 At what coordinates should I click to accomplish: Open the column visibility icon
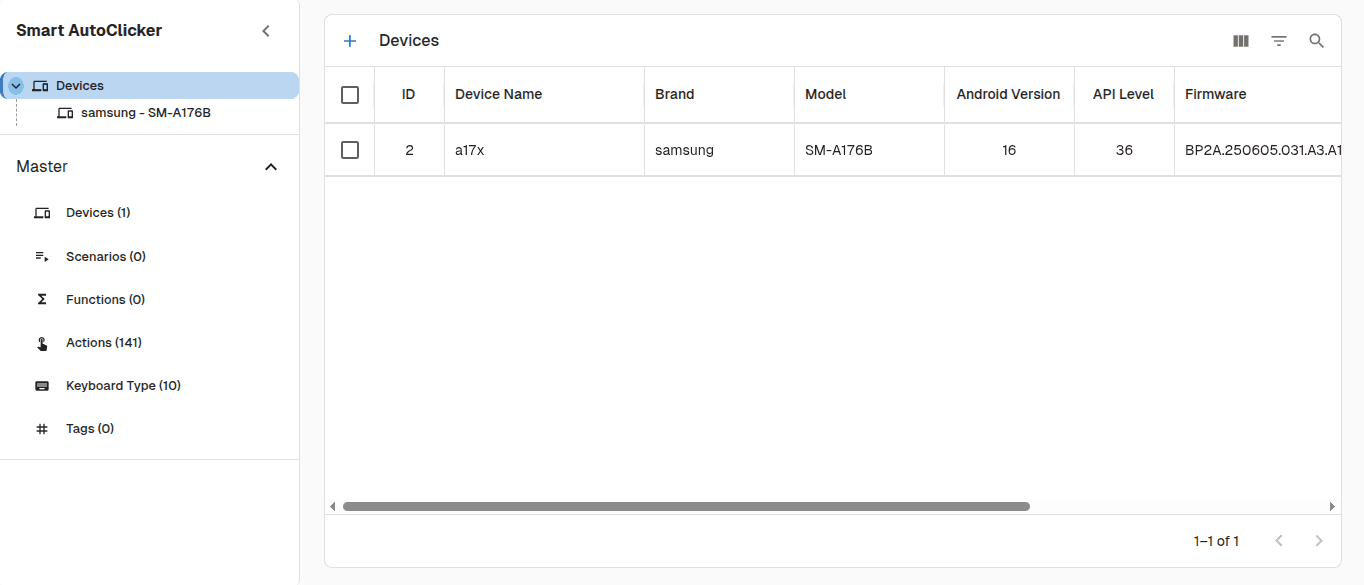pos(1241,41)
